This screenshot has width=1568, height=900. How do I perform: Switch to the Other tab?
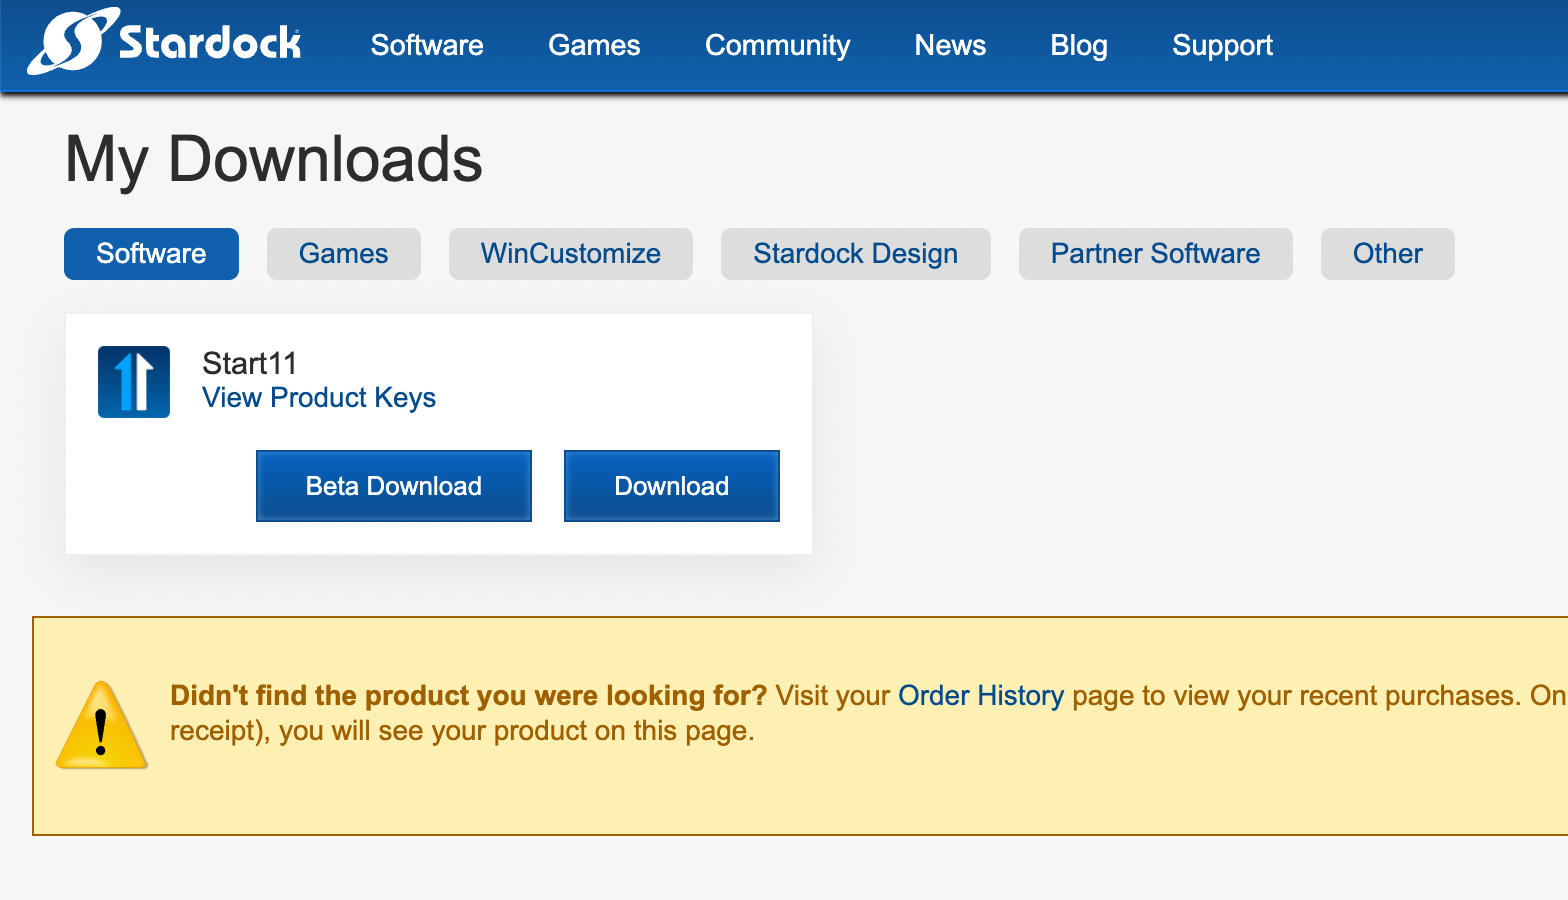[x=1388, y=254]
